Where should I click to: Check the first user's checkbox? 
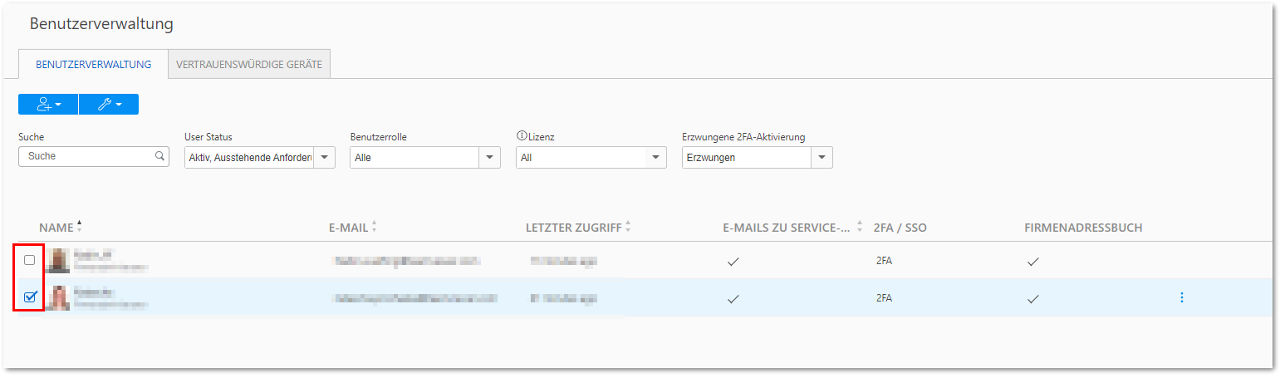point(29,260)
